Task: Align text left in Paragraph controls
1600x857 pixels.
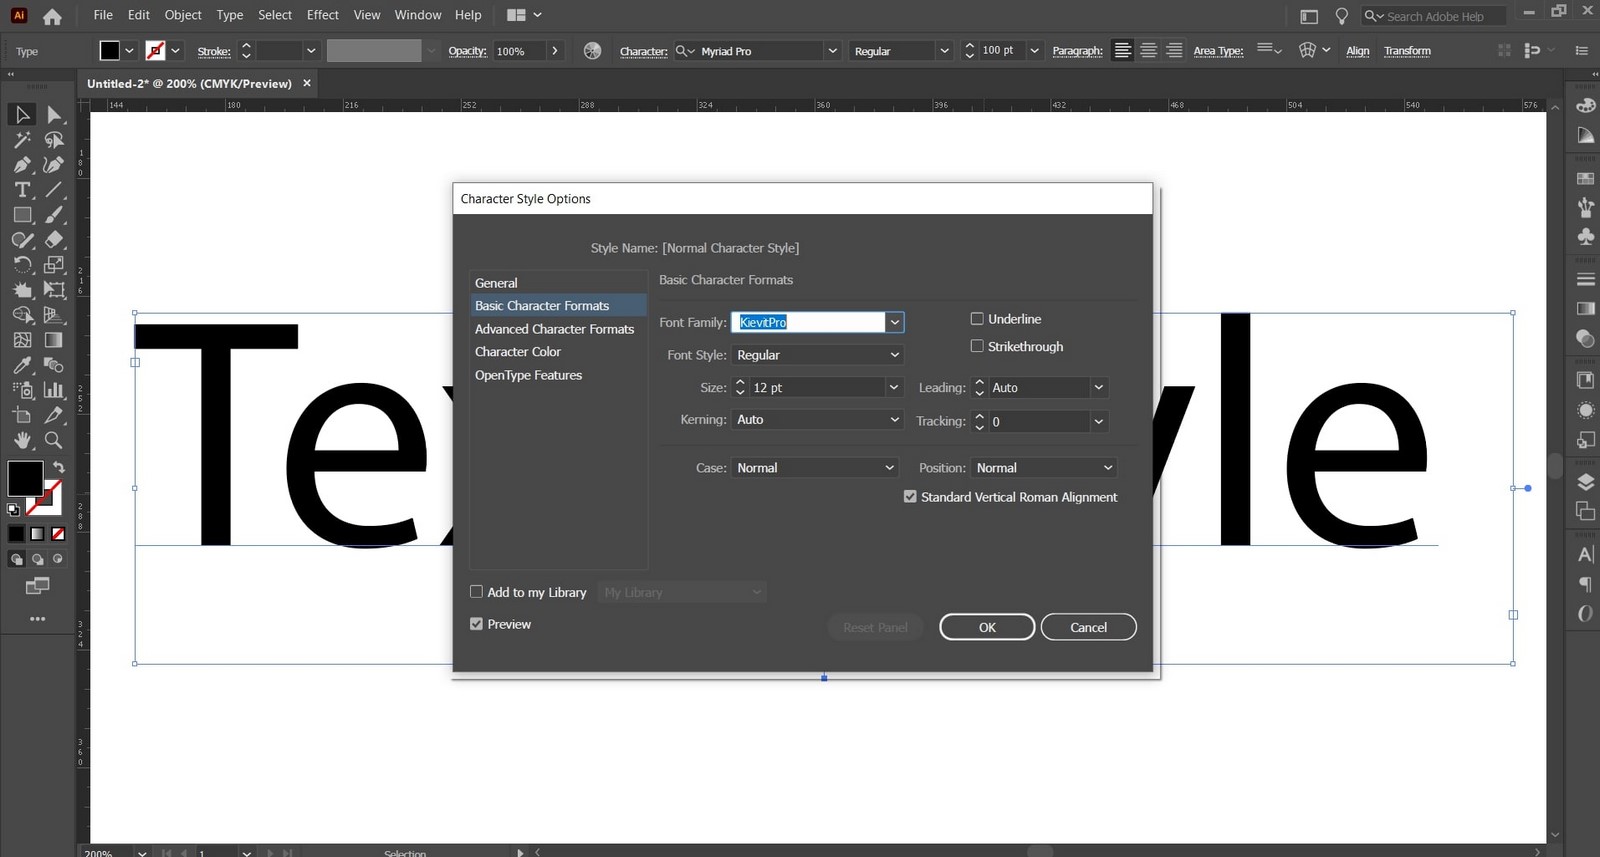Action: tap(1123, 51)
